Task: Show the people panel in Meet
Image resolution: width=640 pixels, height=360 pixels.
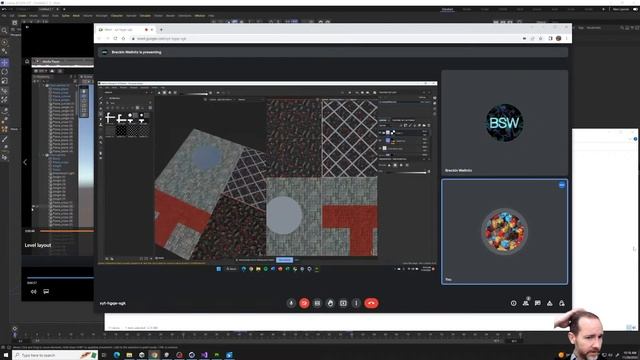Action: [x=526, y=303]
